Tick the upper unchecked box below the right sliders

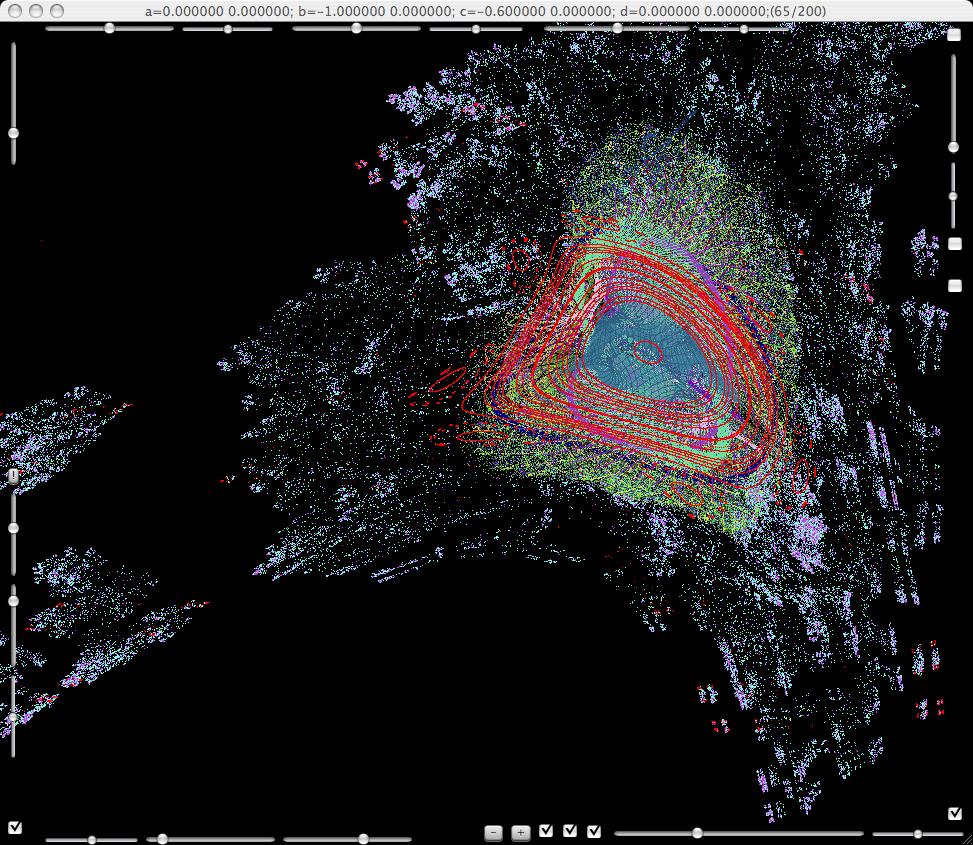tap(954, 244)
